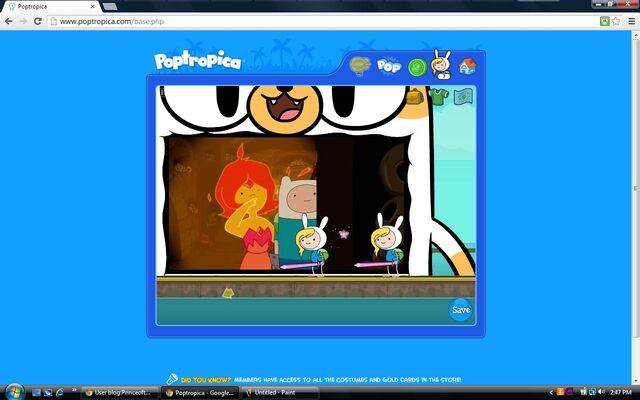The width and height of the screenshot is (640, 400).
Task: Switch to Untitled - Paint taskbar window
Action: coord(280,393)
